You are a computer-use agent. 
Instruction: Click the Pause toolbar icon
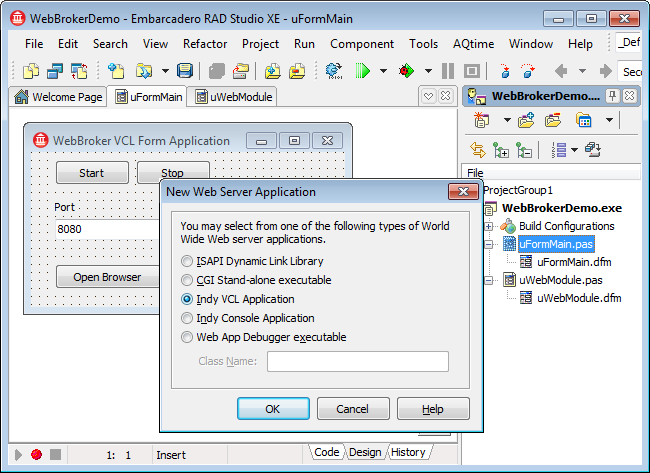pos(448,71)
